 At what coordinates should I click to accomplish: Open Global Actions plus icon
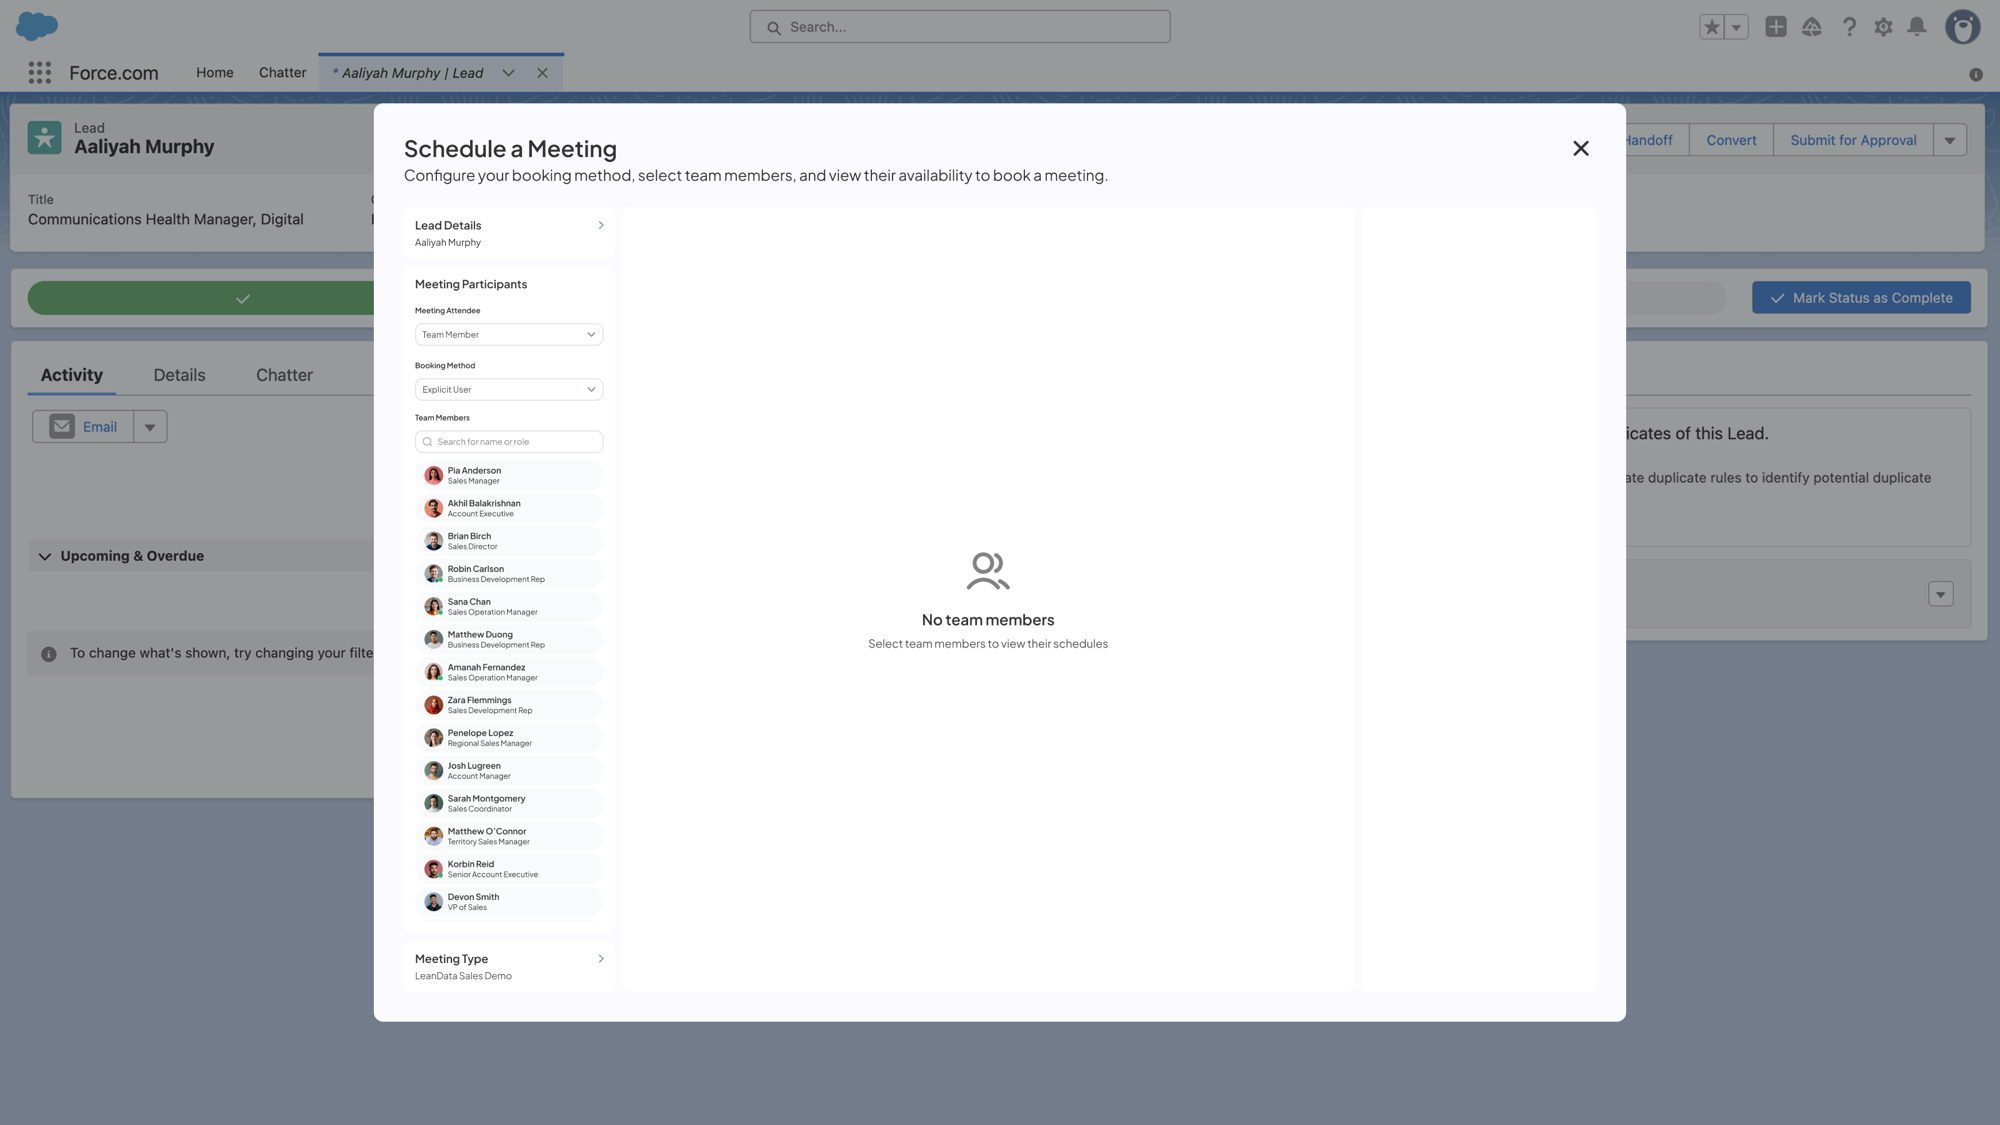1776,27
